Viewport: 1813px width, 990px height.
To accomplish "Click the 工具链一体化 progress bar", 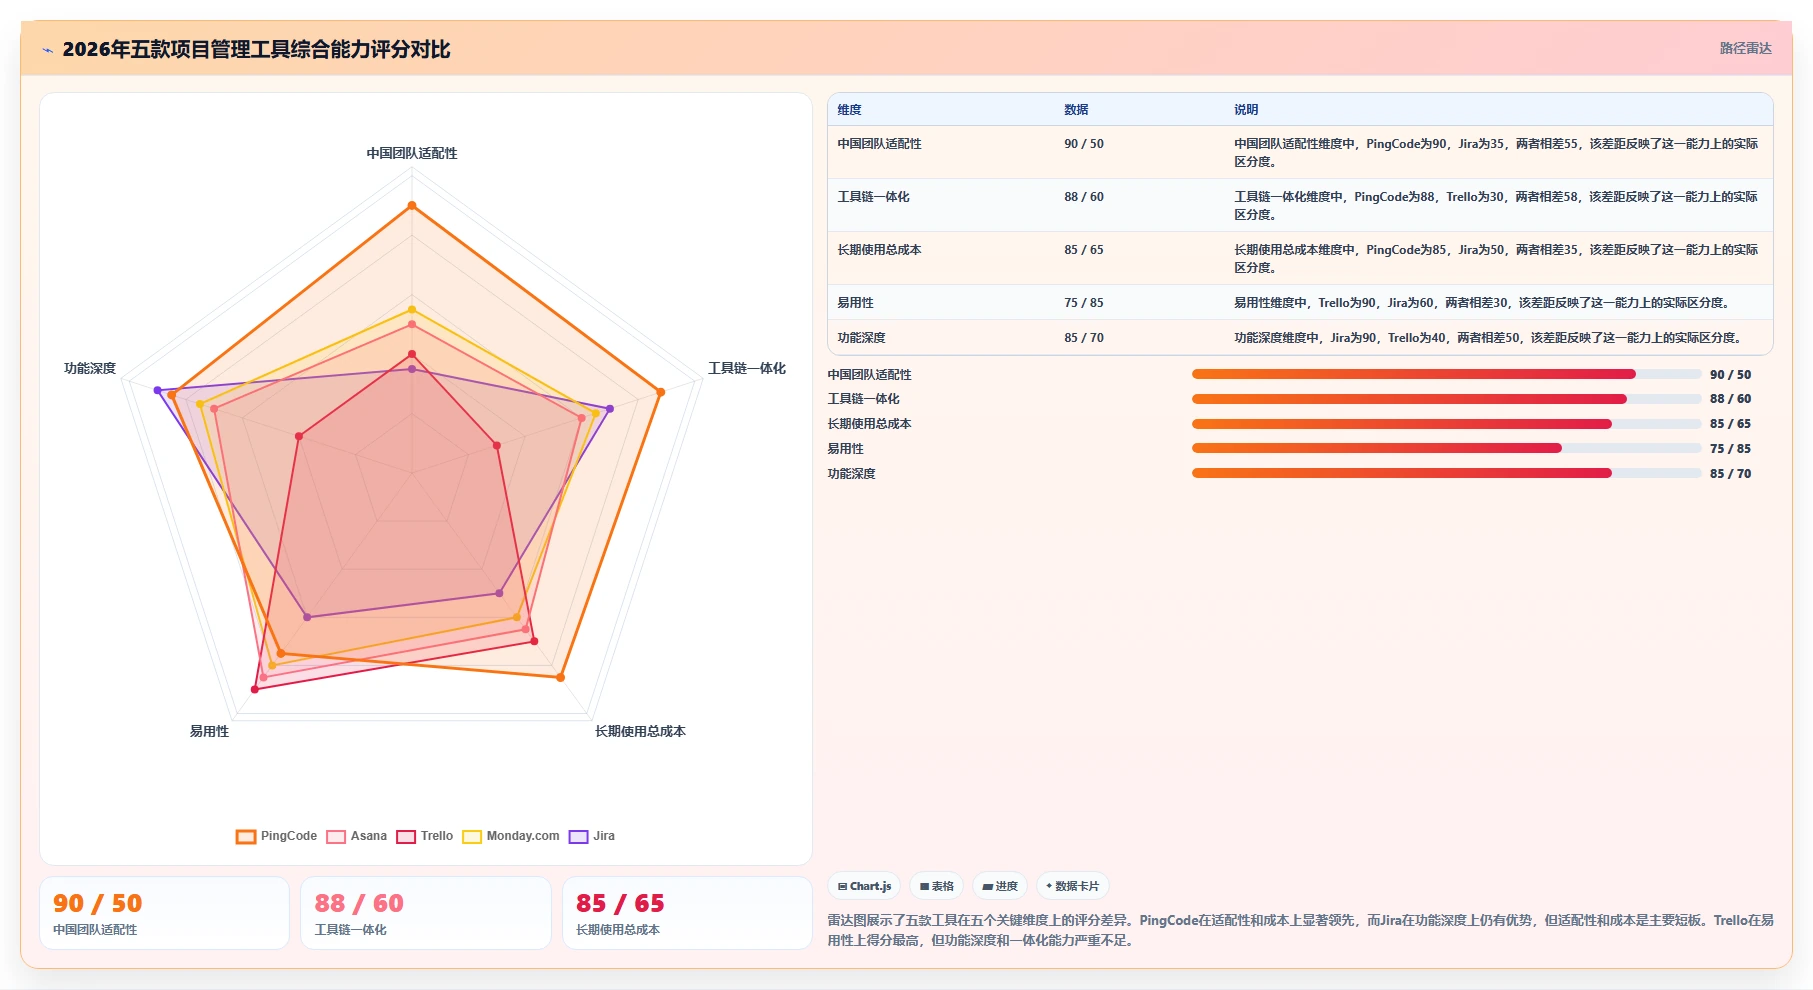I will pyautogui.click(x=1446, y=399).
